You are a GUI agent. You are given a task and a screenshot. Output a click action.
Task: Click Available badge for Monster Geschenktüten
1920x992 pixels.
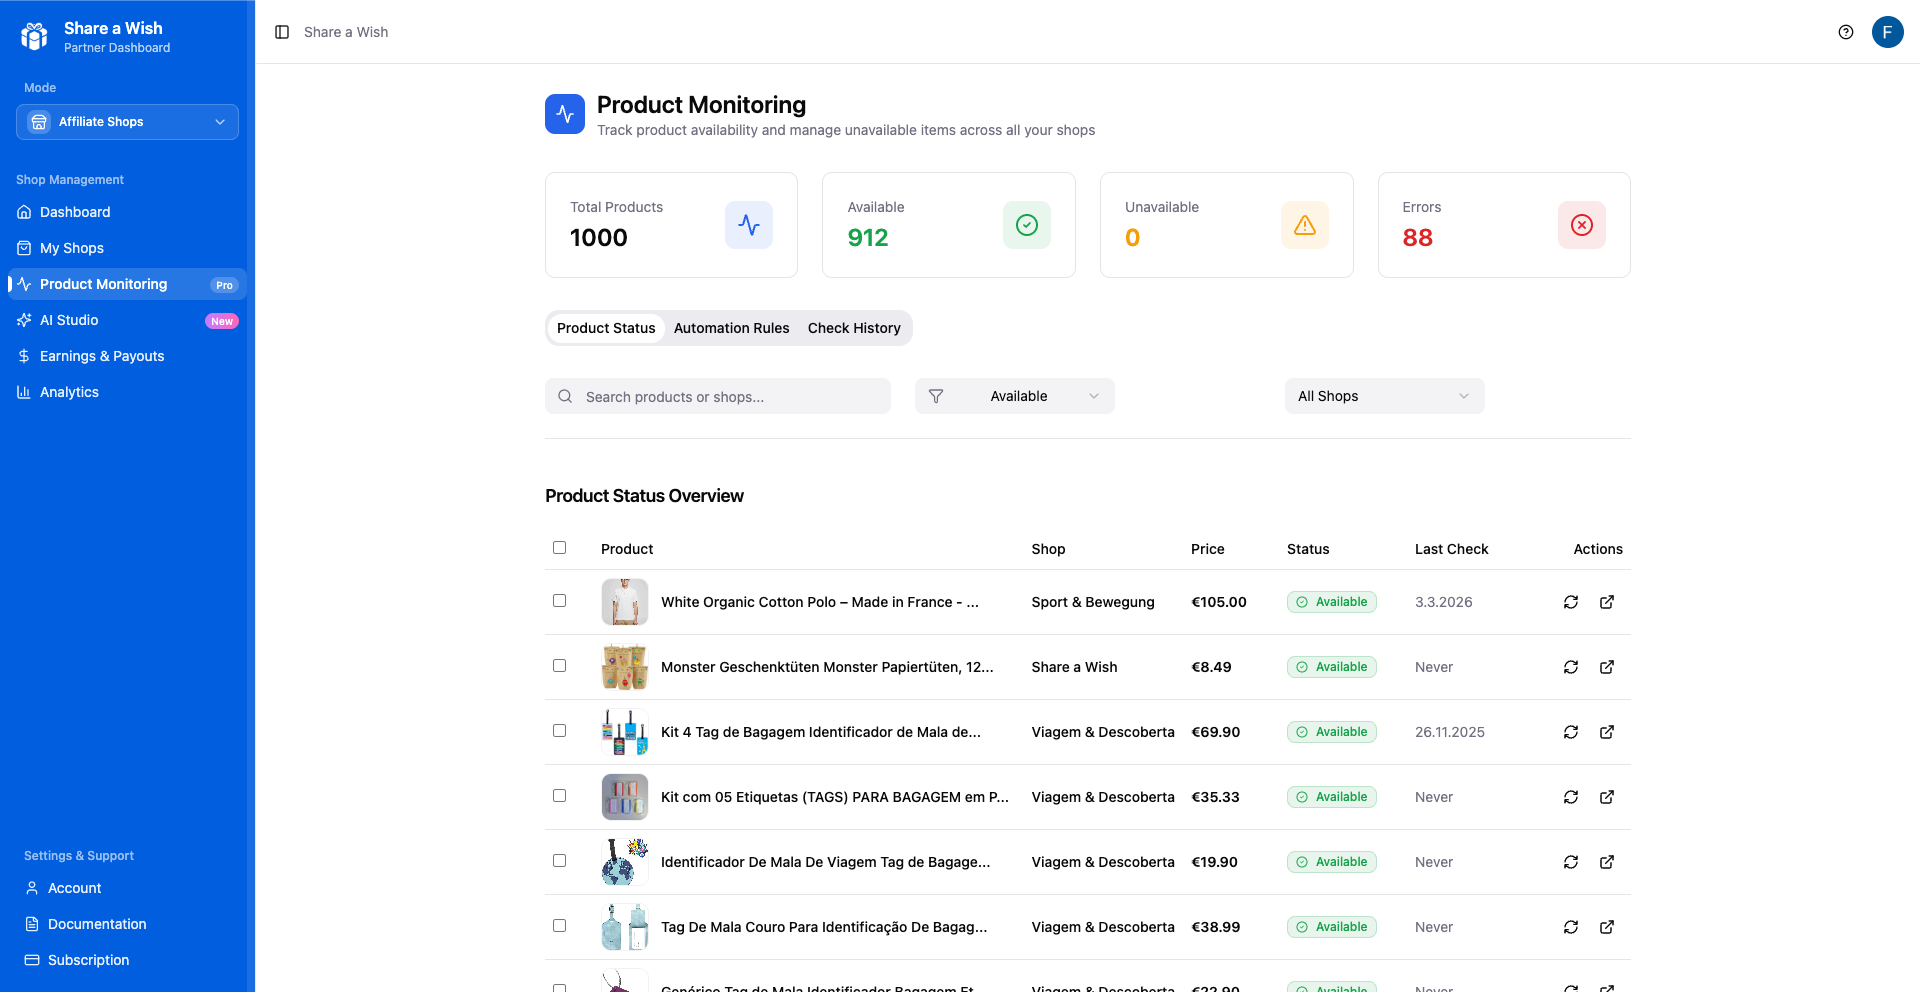(x=1332, y=667)
